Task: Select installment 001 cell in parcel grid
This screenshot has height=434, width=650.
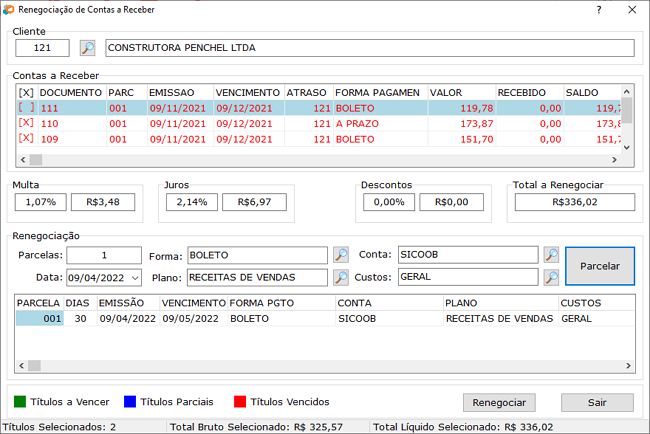Action: click(40, 318)
